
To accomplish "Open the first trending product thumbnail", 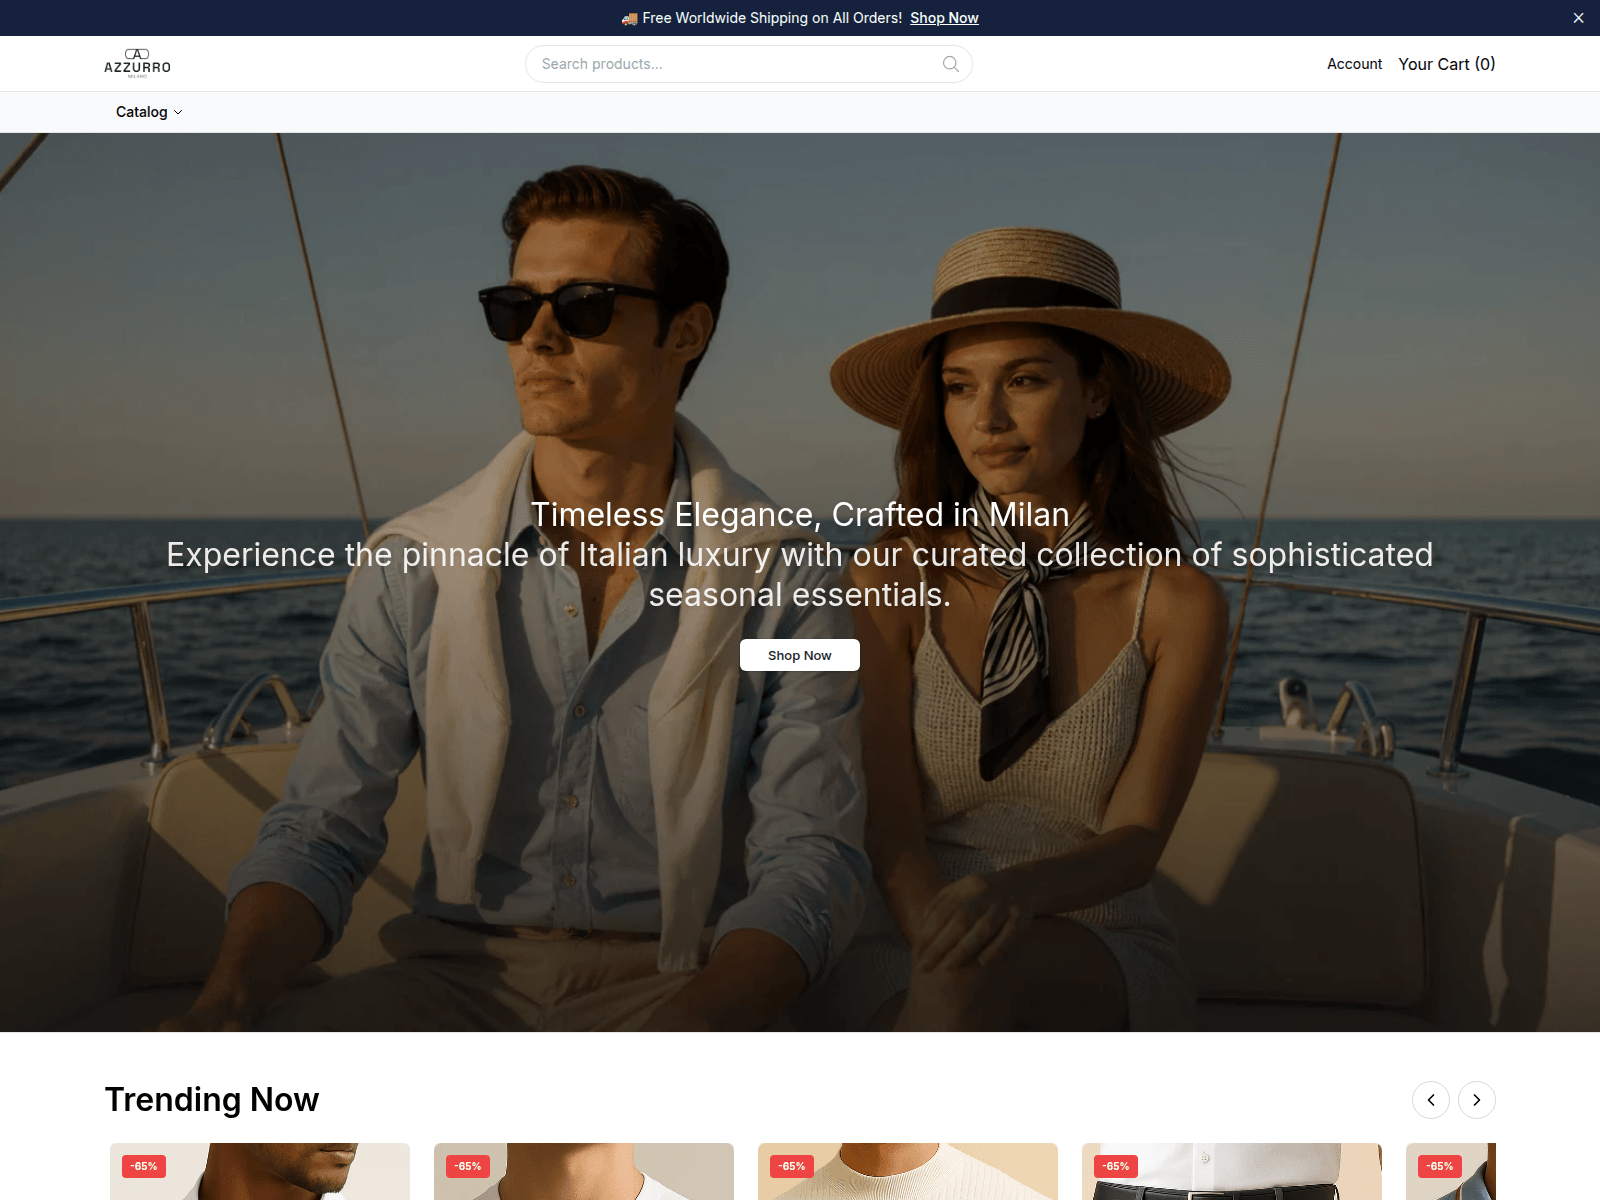I will coord(260,1172).
